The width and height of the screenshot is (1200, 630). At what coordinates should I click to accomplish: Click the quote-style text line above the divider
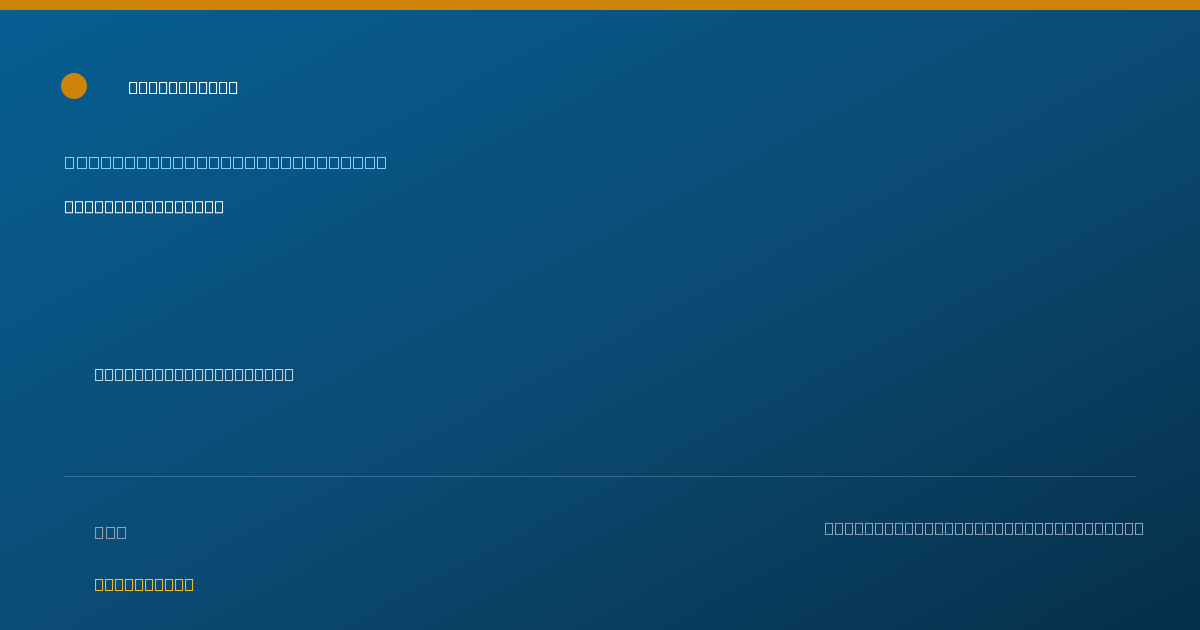194,374
